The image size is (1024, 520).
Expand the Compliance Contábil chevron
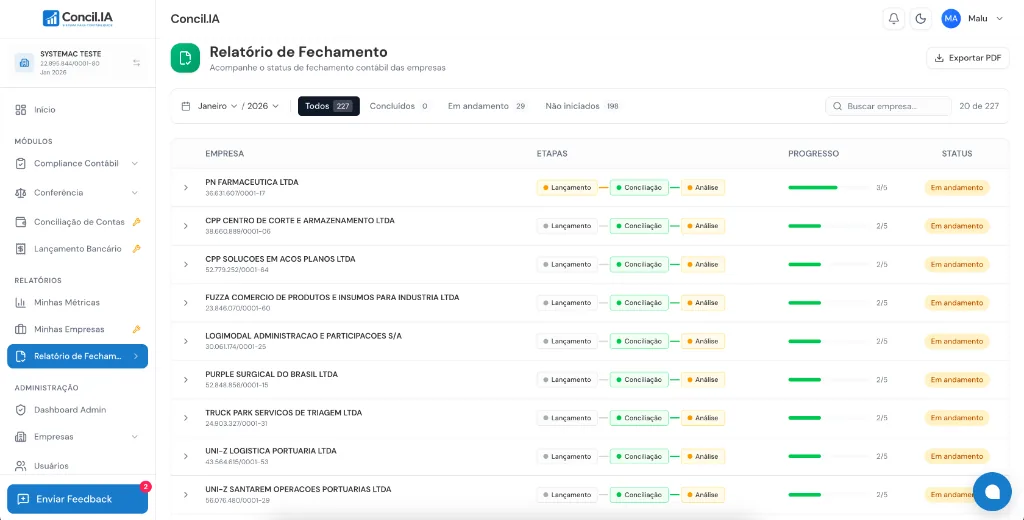[135, 163]
